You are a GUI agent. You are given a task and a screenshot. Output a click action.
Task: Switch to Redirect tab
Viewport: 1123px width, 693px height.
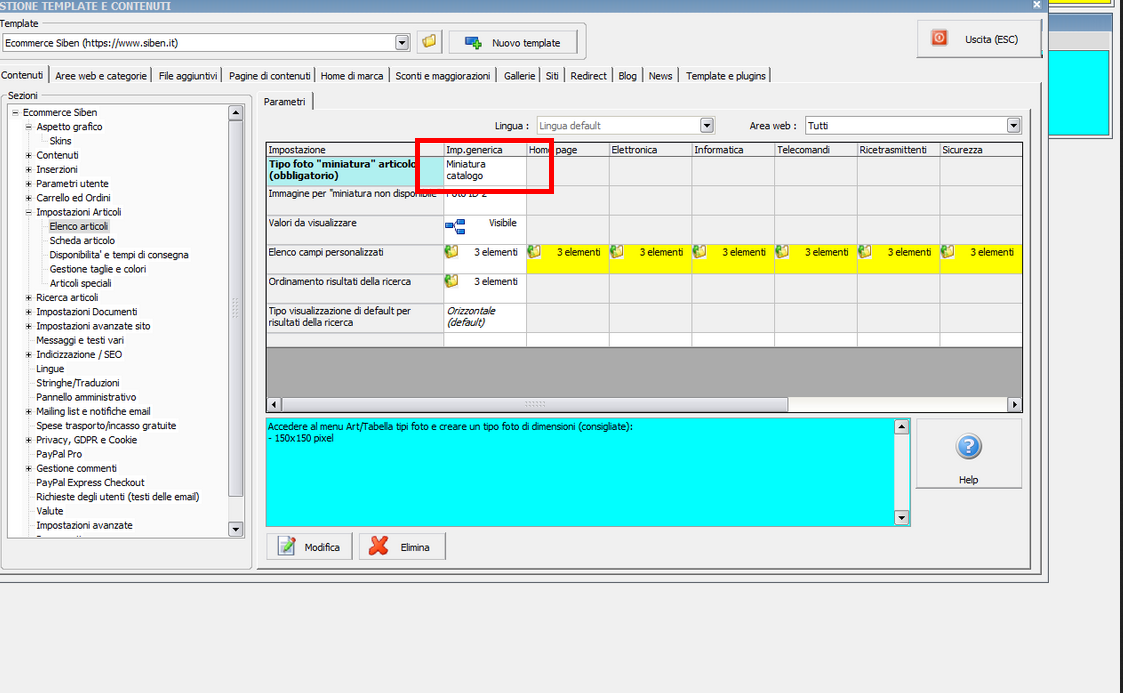[x=588, y=76]
